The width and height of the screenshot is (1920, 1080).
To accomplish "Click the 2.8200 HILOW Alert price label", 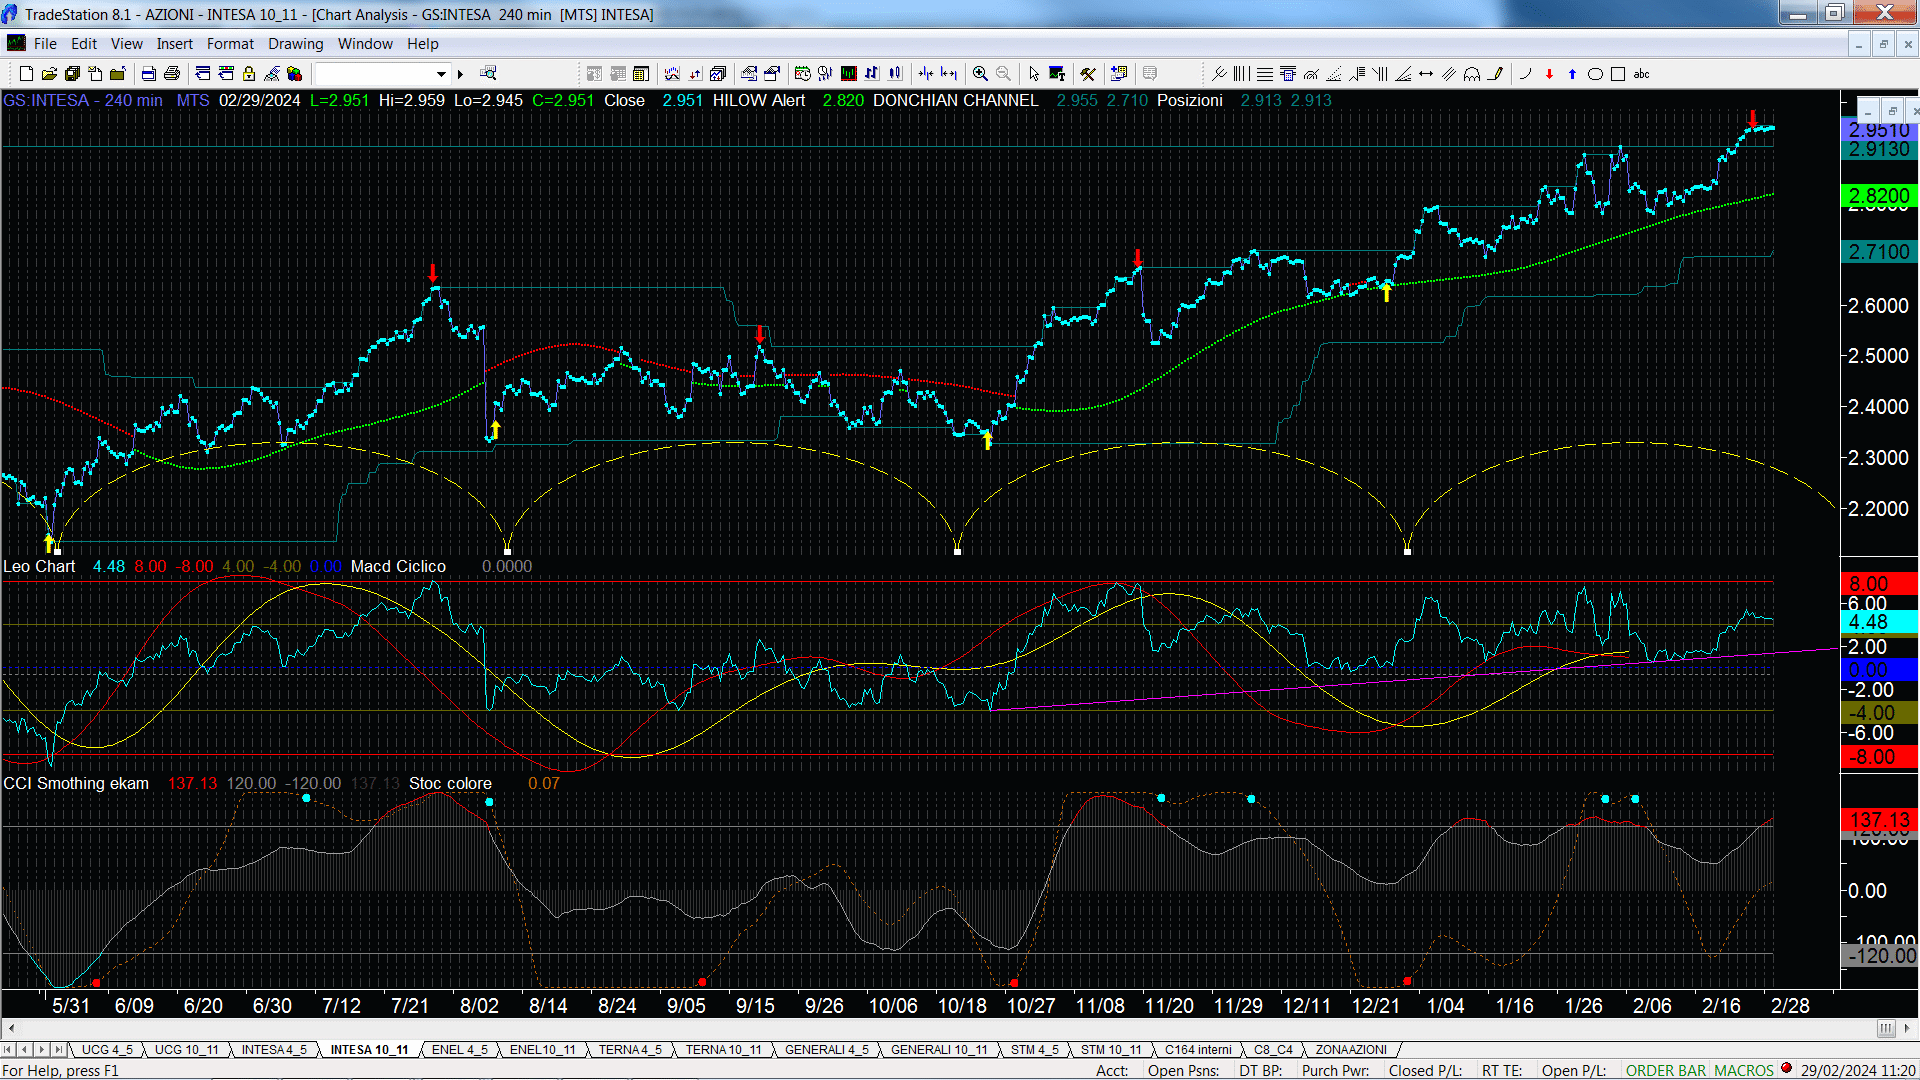I will coord(1879,196).
